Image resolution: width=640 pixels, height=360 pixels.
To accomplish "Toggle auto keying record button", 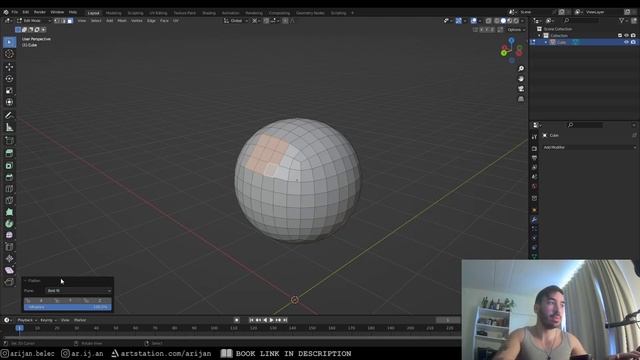I will tap(237, 320).
